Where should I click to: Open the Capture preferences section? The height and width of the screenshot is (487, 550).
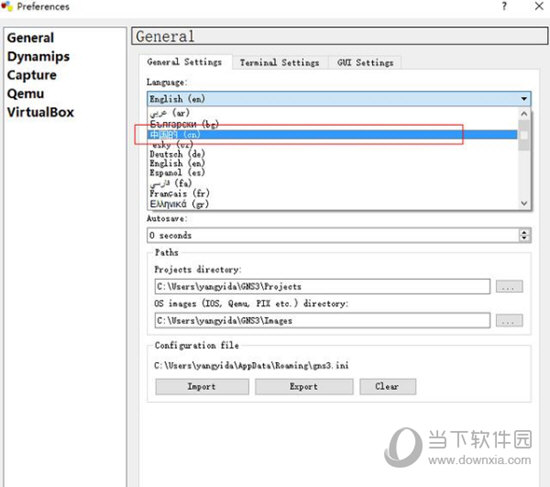[32, 75]
